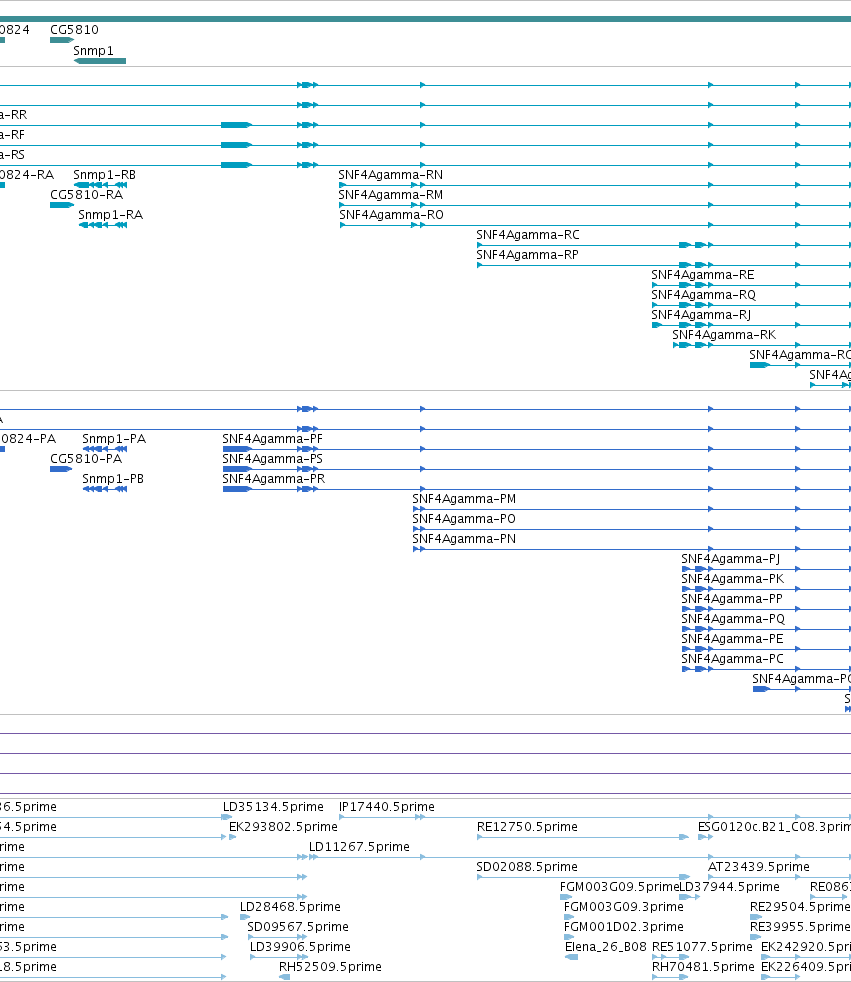Click the CG5810 gene arrow glyph
851x982 pixels.
62,40
